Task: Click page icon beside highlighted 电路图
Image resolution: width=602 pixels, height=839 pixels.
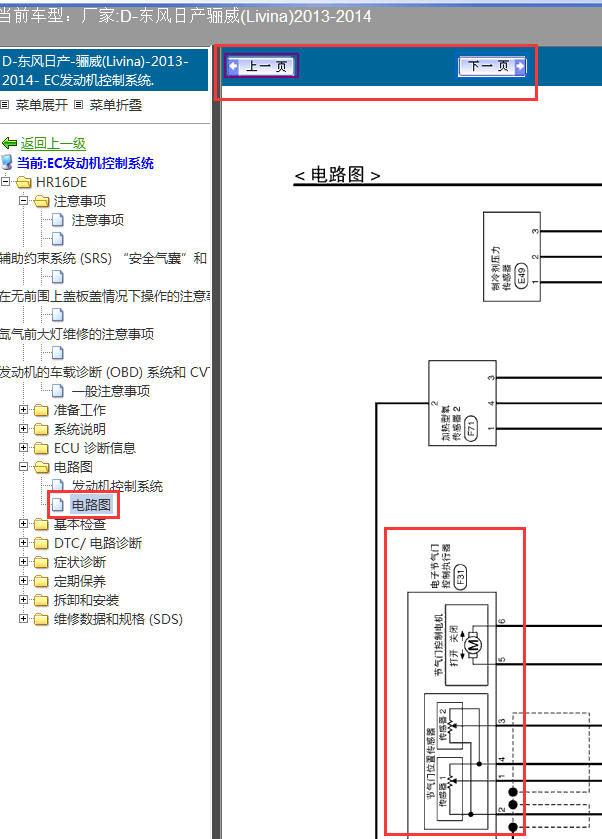Action: coord(58,505)
